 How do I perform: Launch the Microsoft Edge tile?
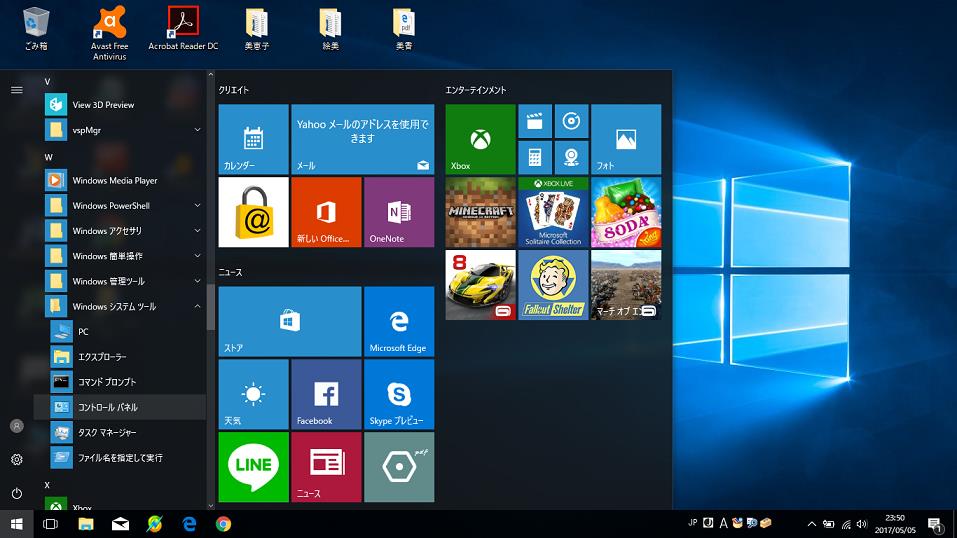coord(399,321)
